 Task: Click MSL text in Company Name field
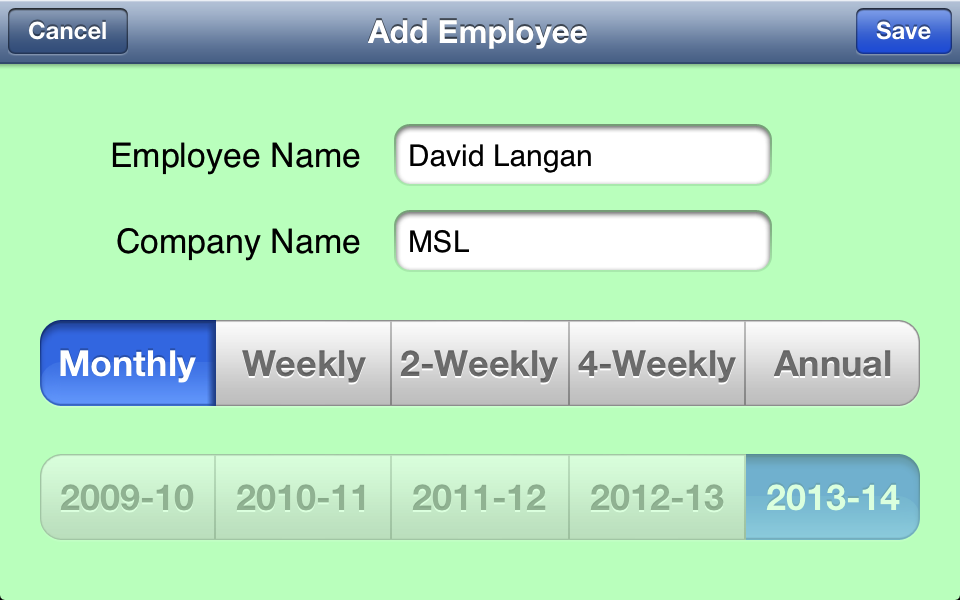click(439, 242)
